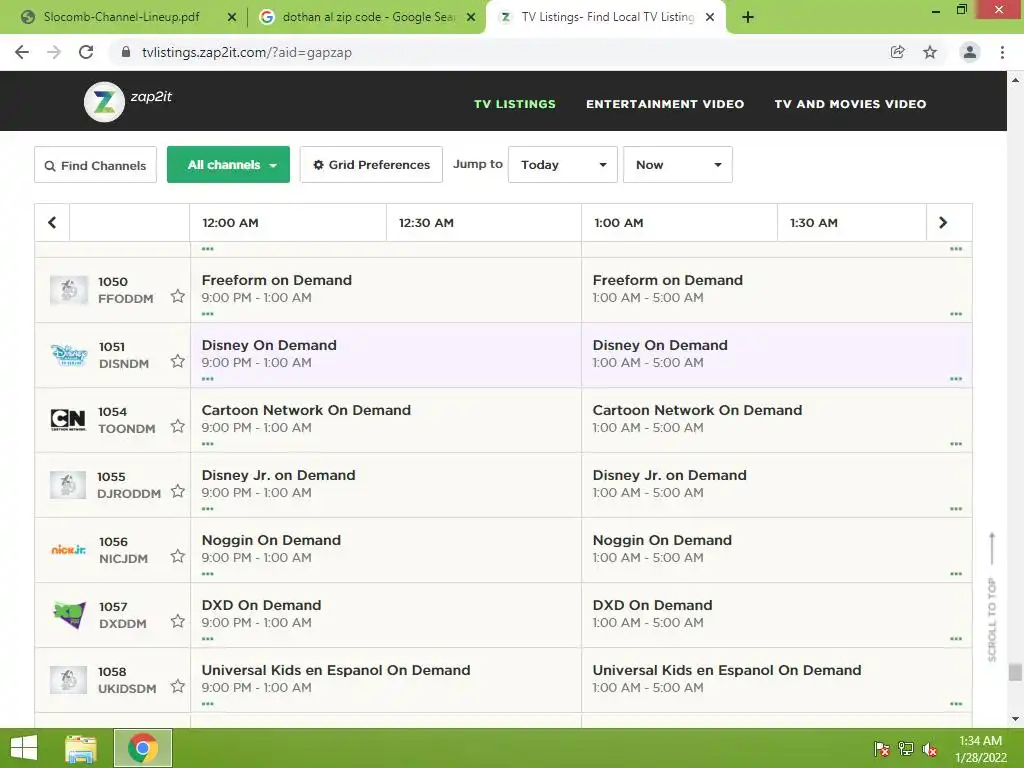This screenshot has height=768, width=1024.
Task: Expand details dots for Disney Jr. 1:00 AM
Action: pos(956,509)
